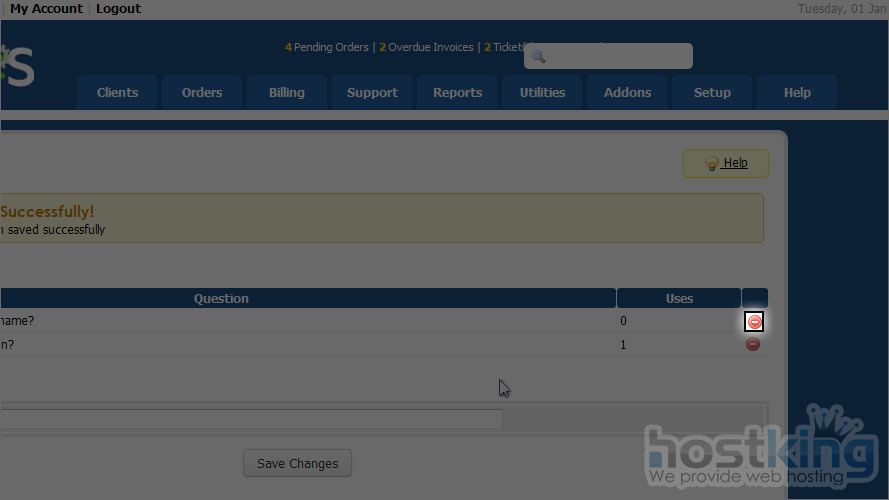Delete the security question with 0 uses
Screen dimensions: 889x500
754,321
